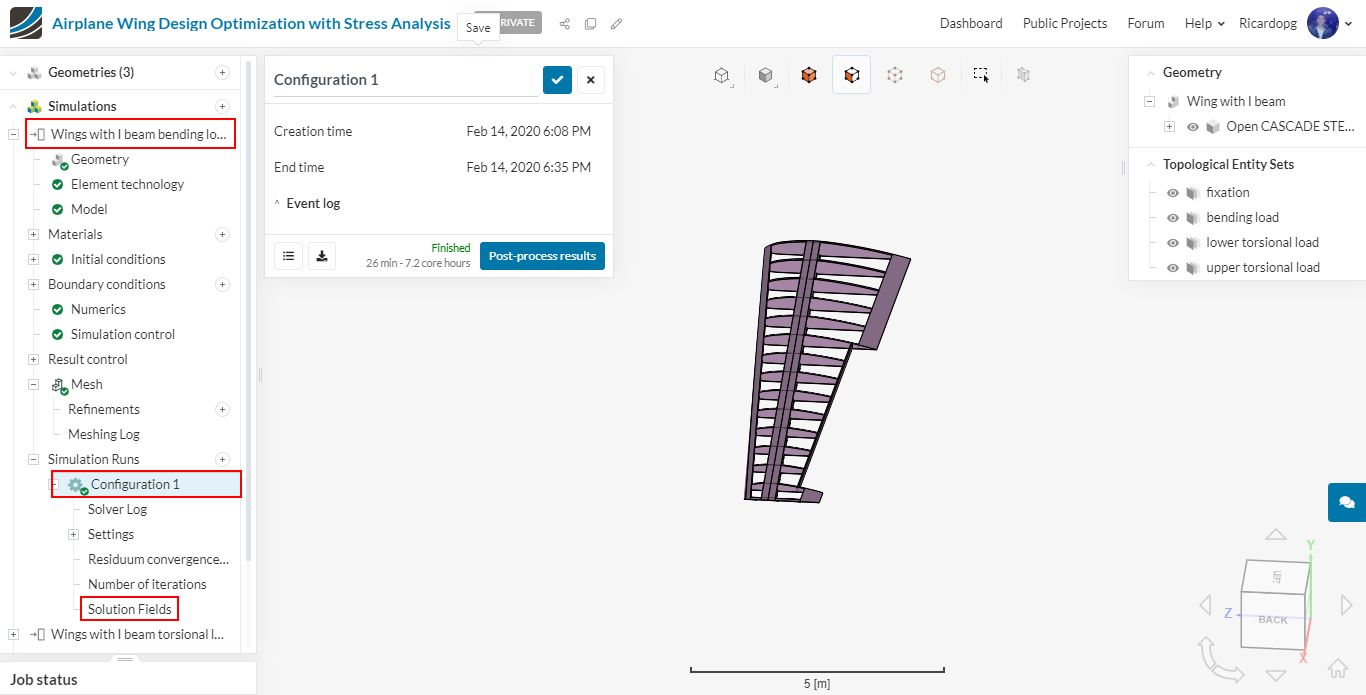1366x695 pixels.
Task: Collapse the Event log section
Action: click(278, 204)
